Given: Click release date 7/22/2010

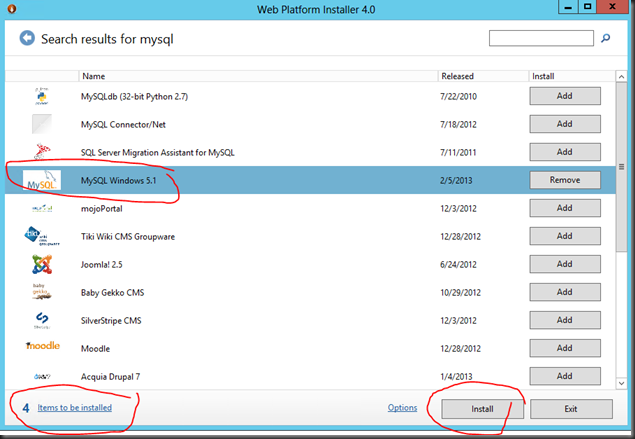Looking at the screenshot, I should point(458,96).
